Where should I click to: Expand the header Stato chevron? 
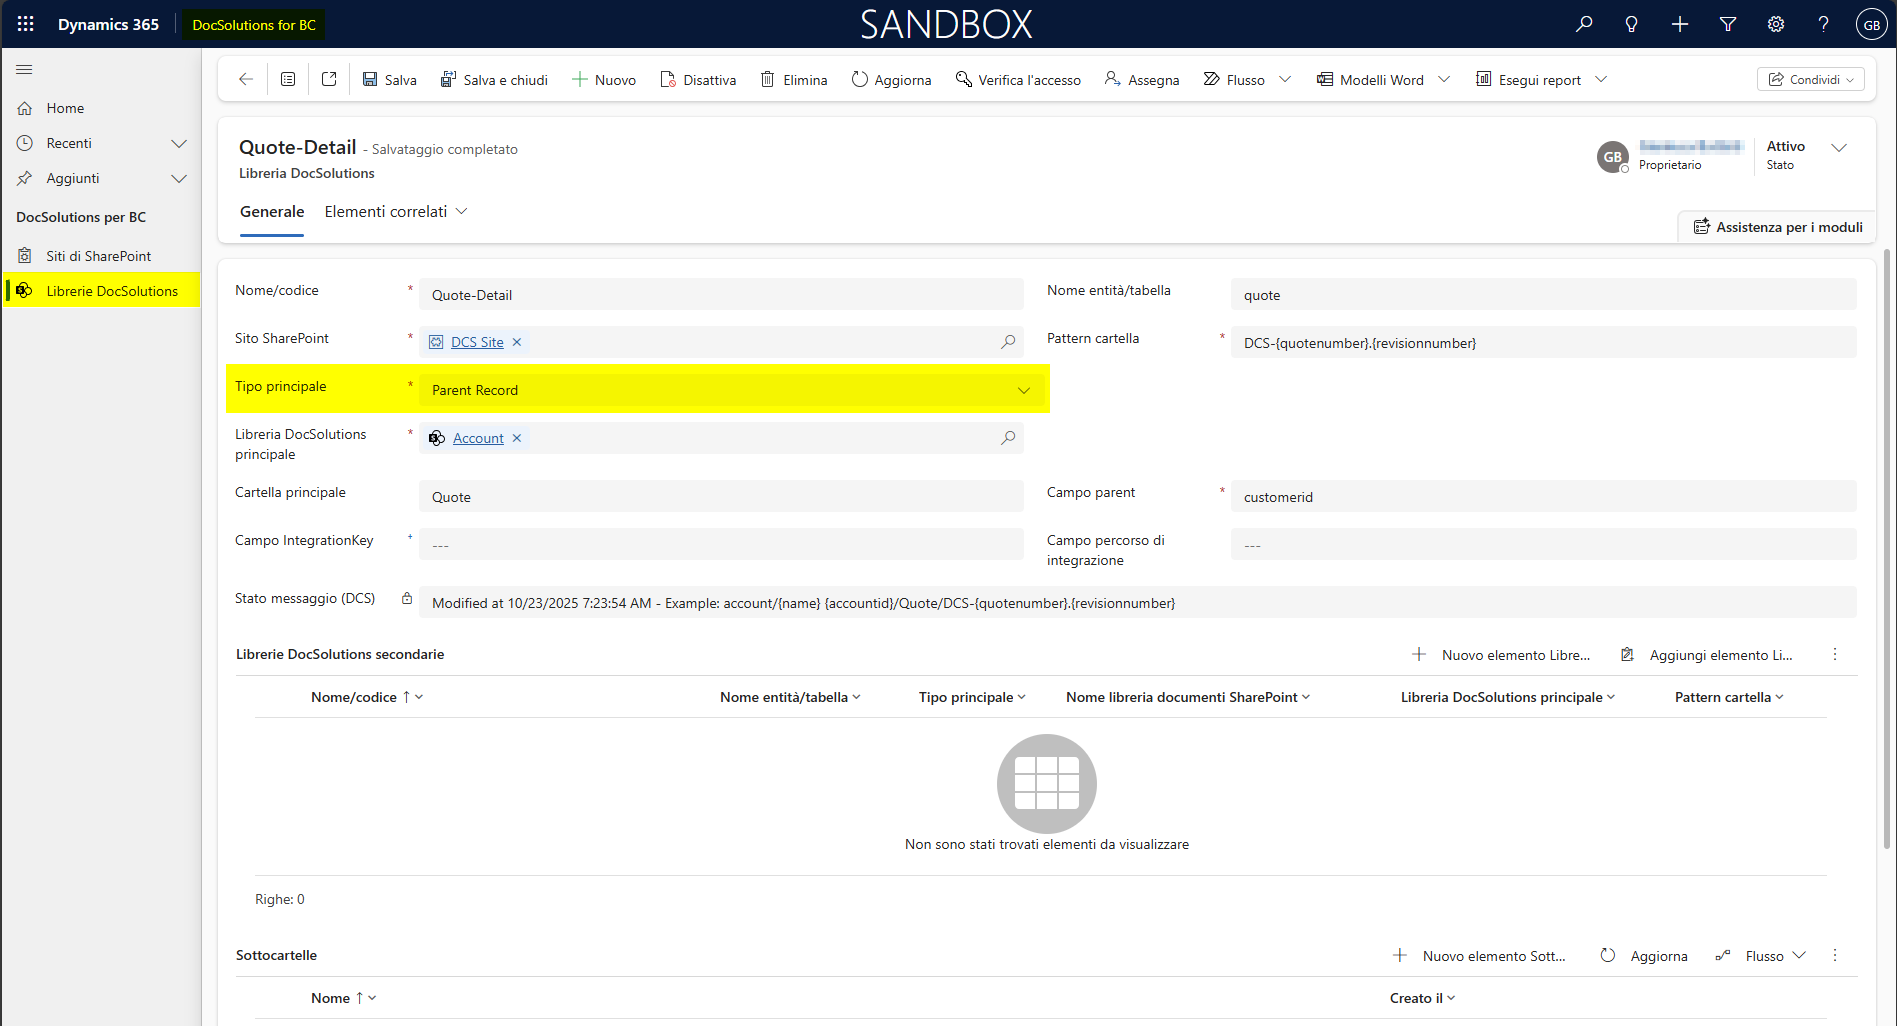click(1839, 148)
